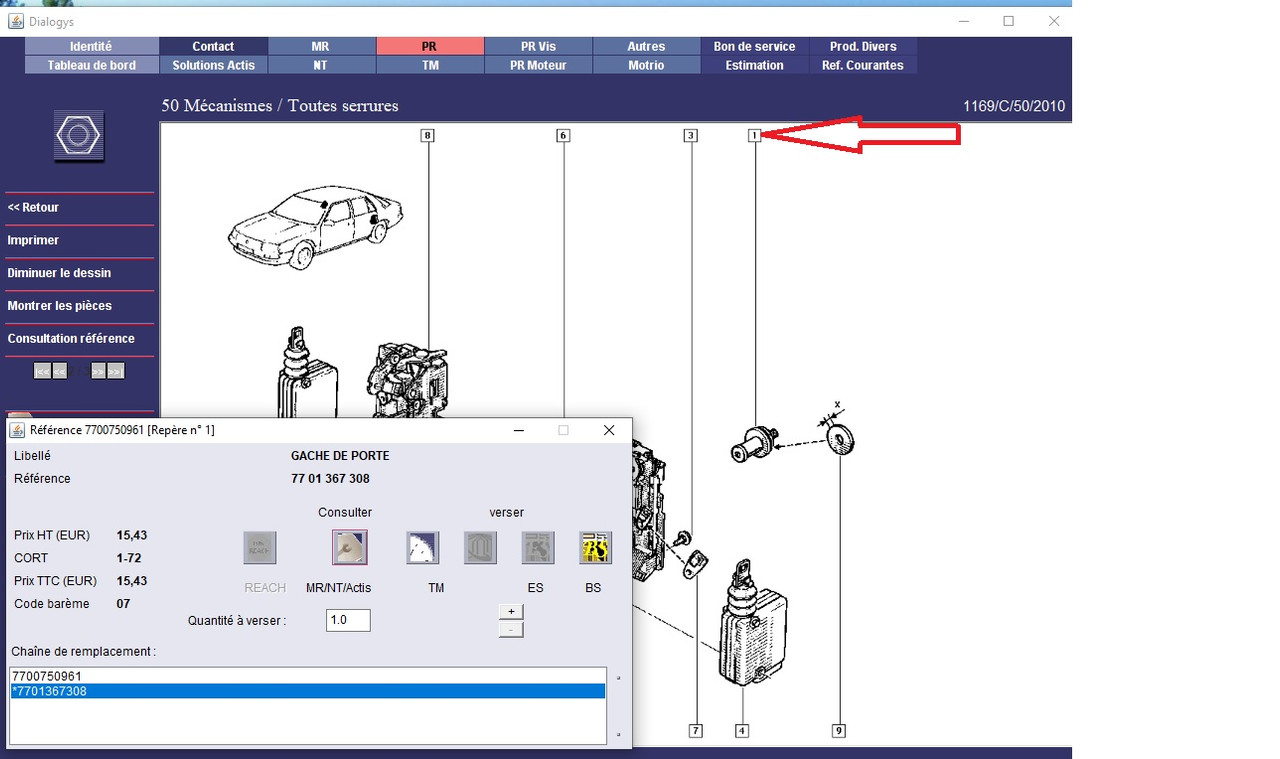Viewport: 1280px width, 759px height.
Task: Open the Ref. Courantes tab
Action: coord(863,65)
